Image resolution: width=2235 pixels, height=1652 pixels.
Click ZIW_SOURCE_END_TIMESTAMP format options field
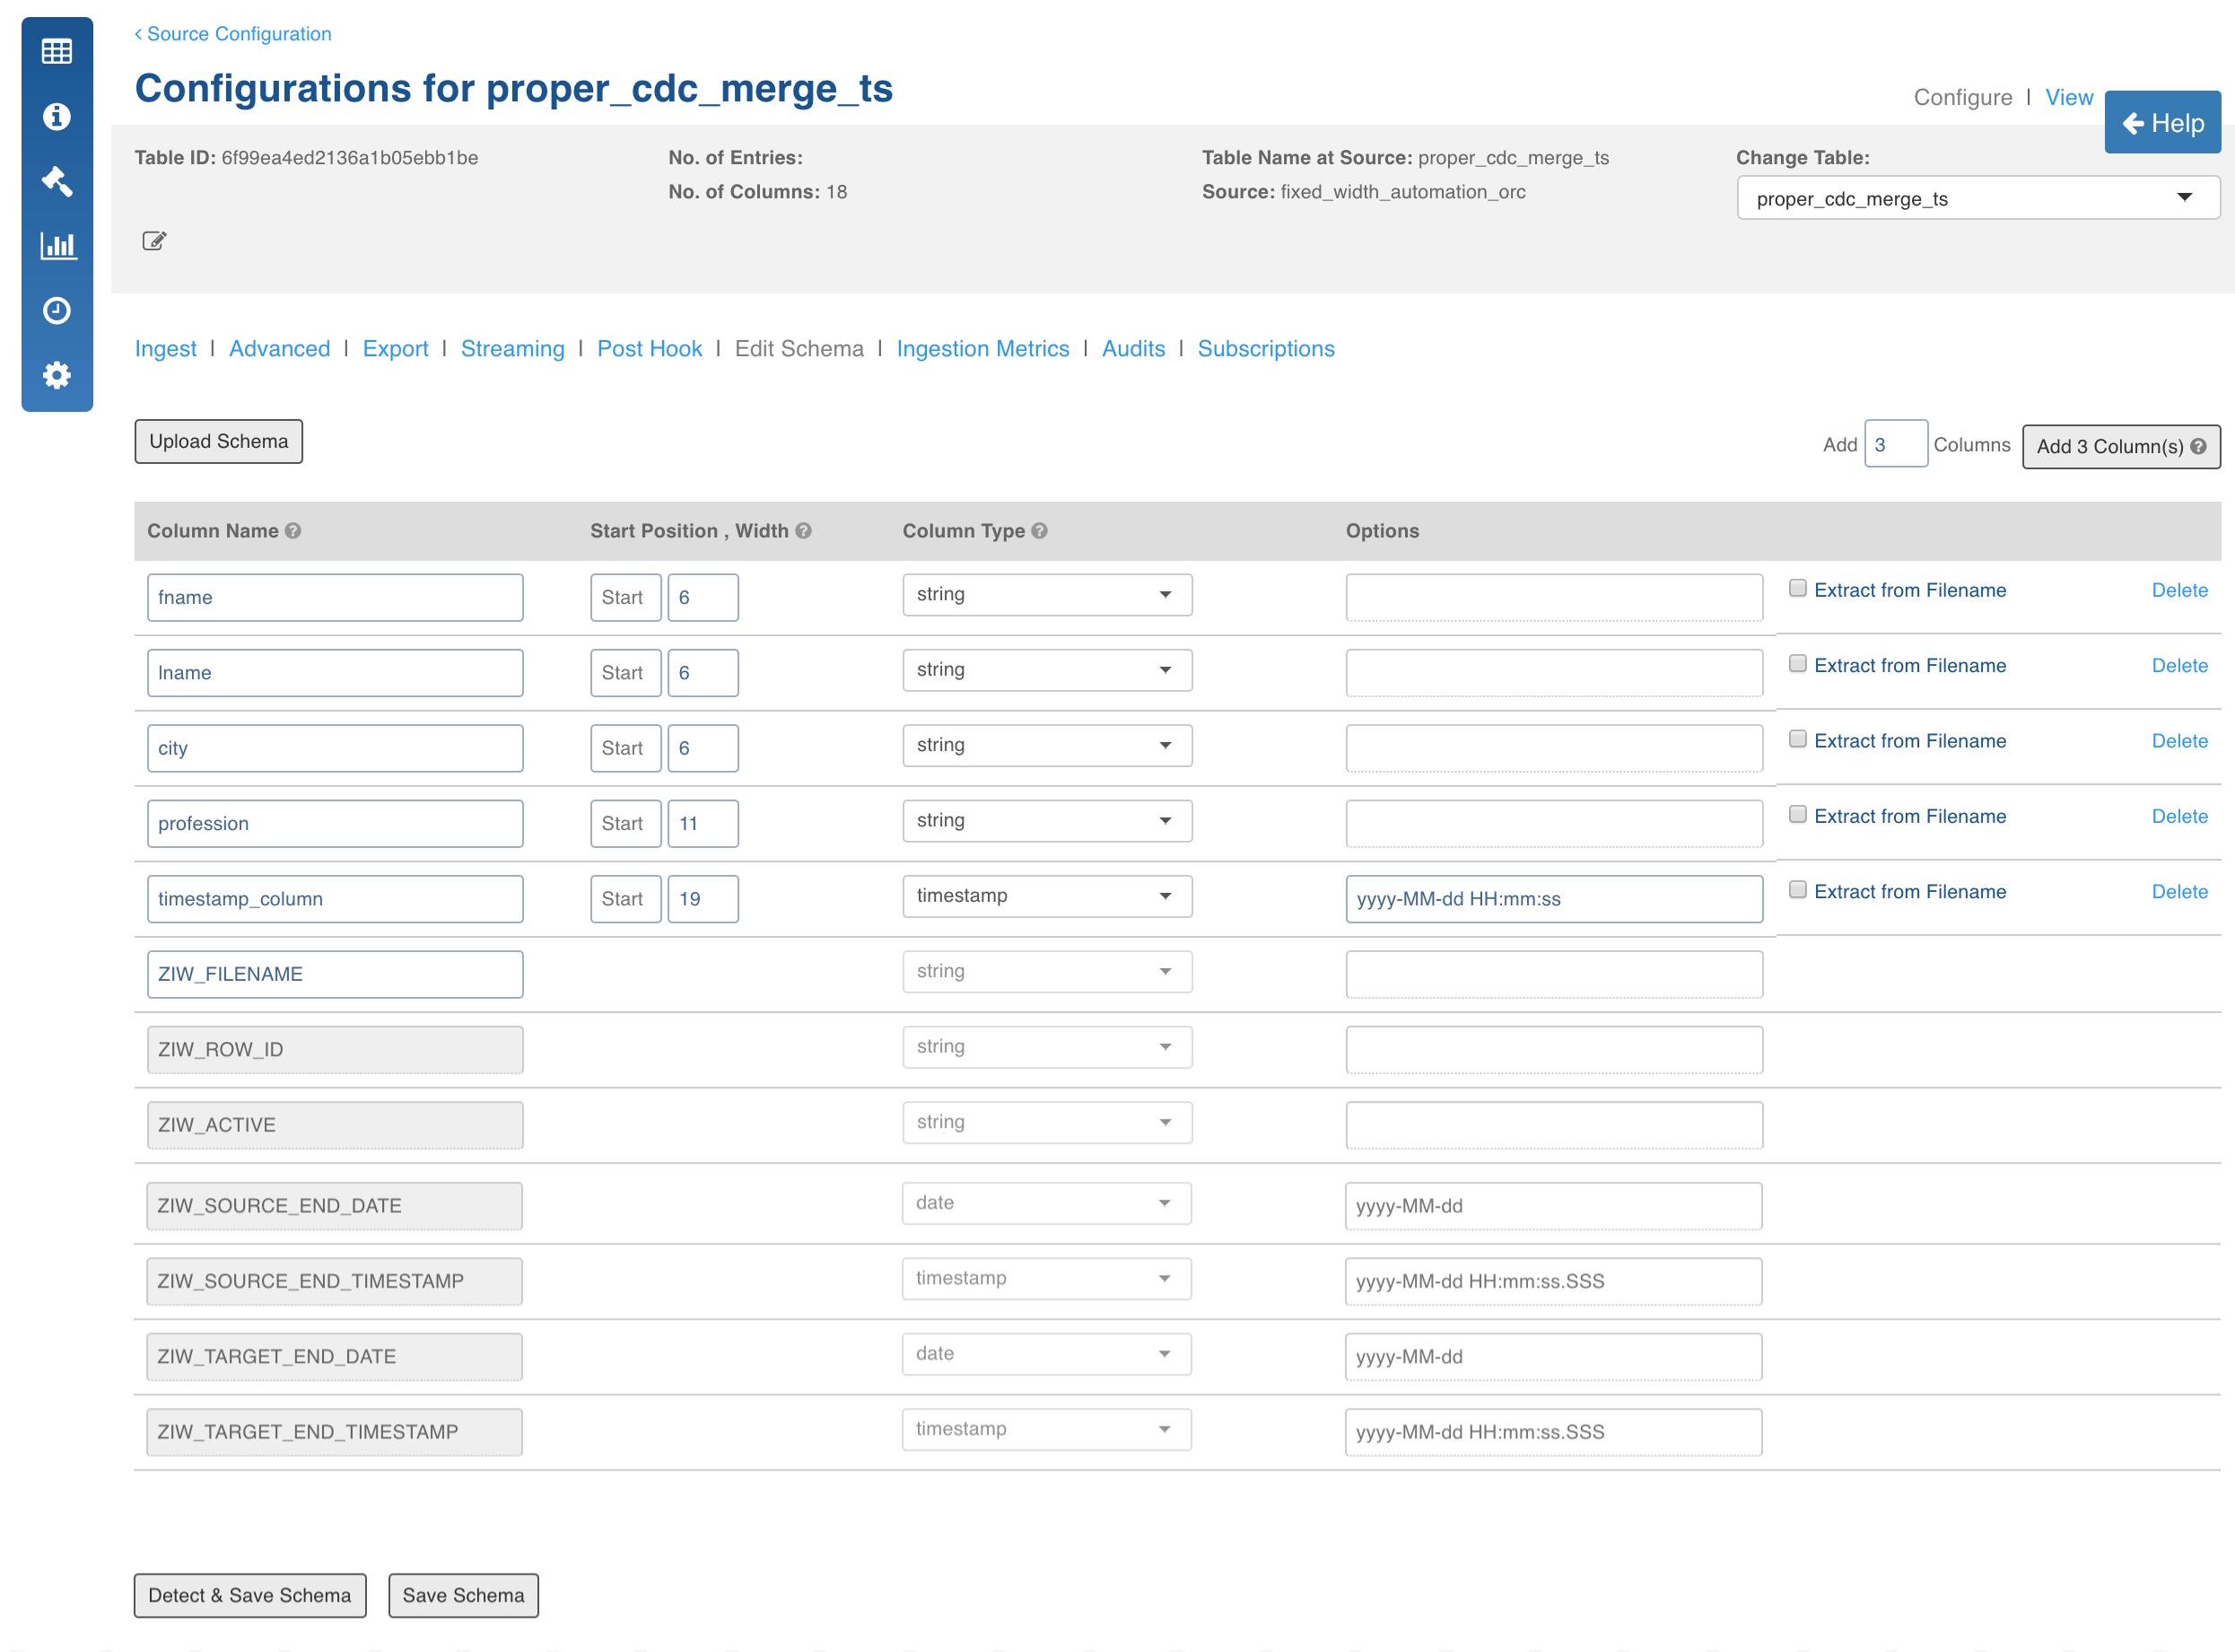[1553, 1281]
